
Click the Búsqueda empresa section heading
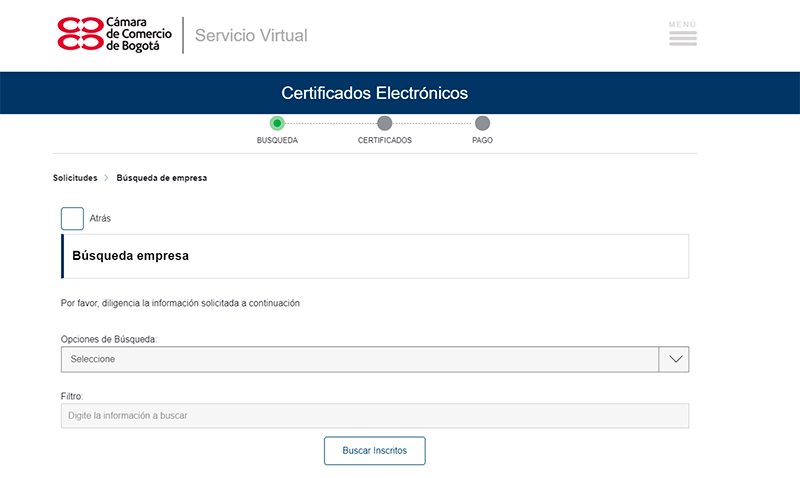coord(131,256)
